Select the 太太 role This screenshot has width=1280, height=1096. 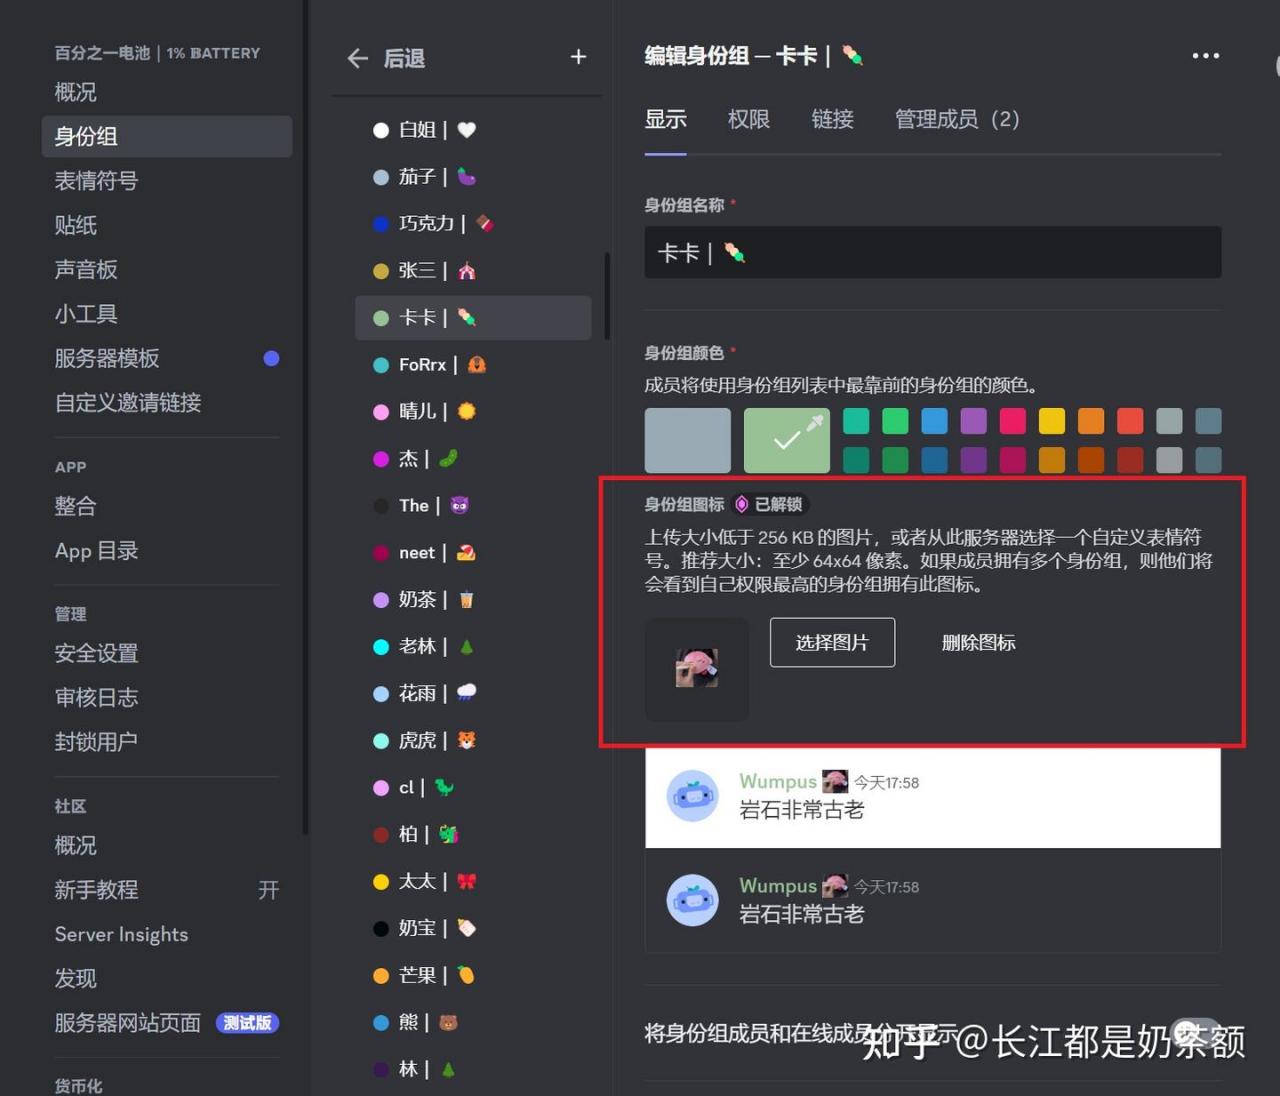pos(473,881)
